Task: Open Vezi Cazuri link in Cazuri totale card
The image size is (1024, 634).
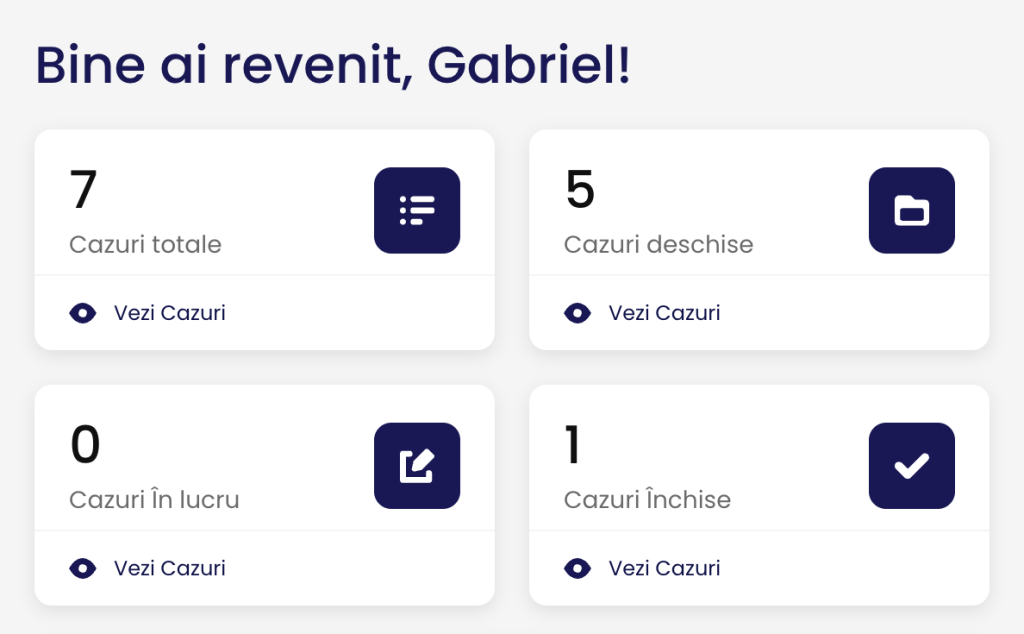Action: [x=170, y=313]
